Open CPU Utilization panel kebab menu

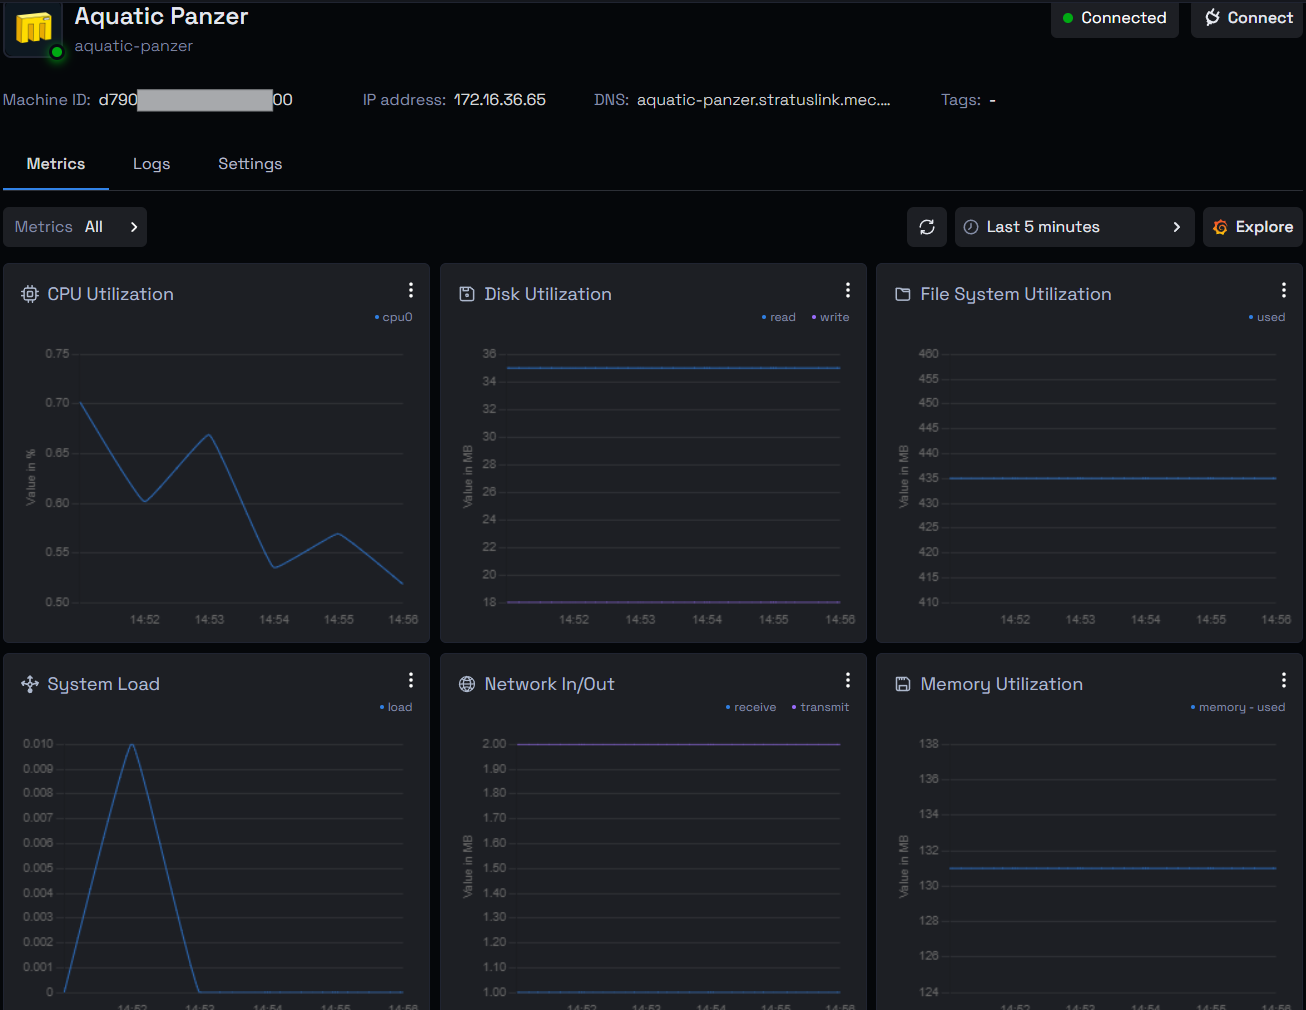tap(411, 290)
